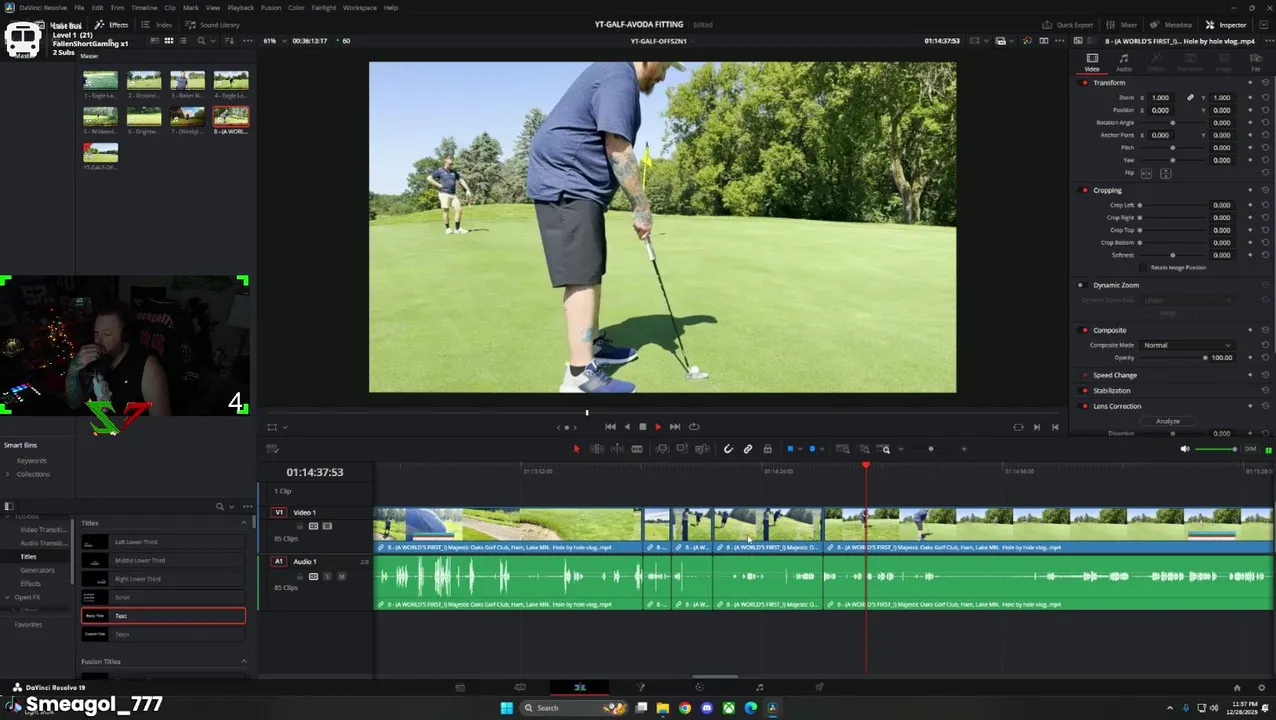Adjust the Opacity slider
The width and height of the screenshot is (1276, 720).
coord(1173,358)
